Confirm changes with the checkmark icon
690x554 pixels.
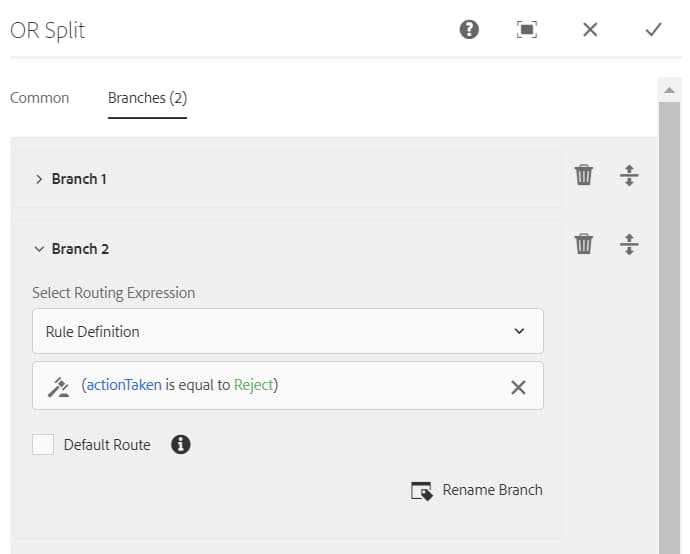click(653, 30)
